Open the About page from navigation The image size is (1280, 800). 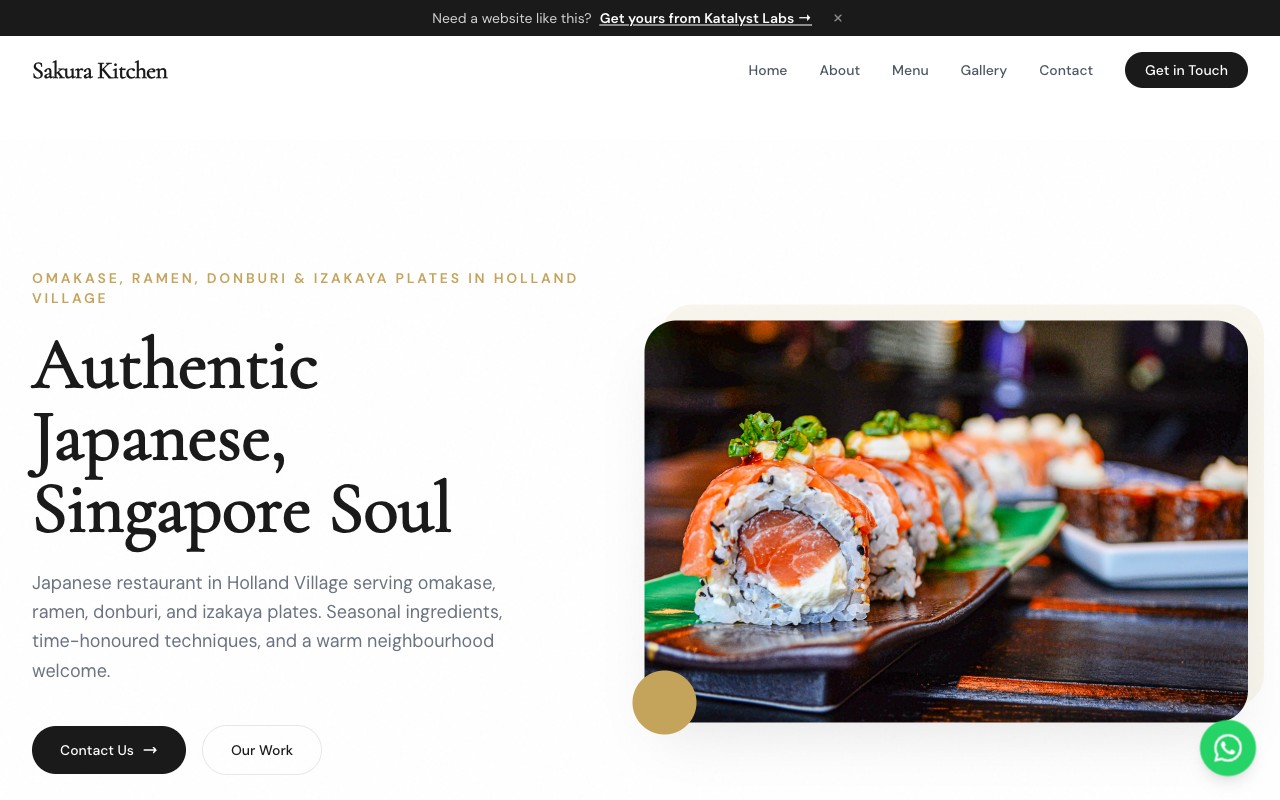click(840, 70)
